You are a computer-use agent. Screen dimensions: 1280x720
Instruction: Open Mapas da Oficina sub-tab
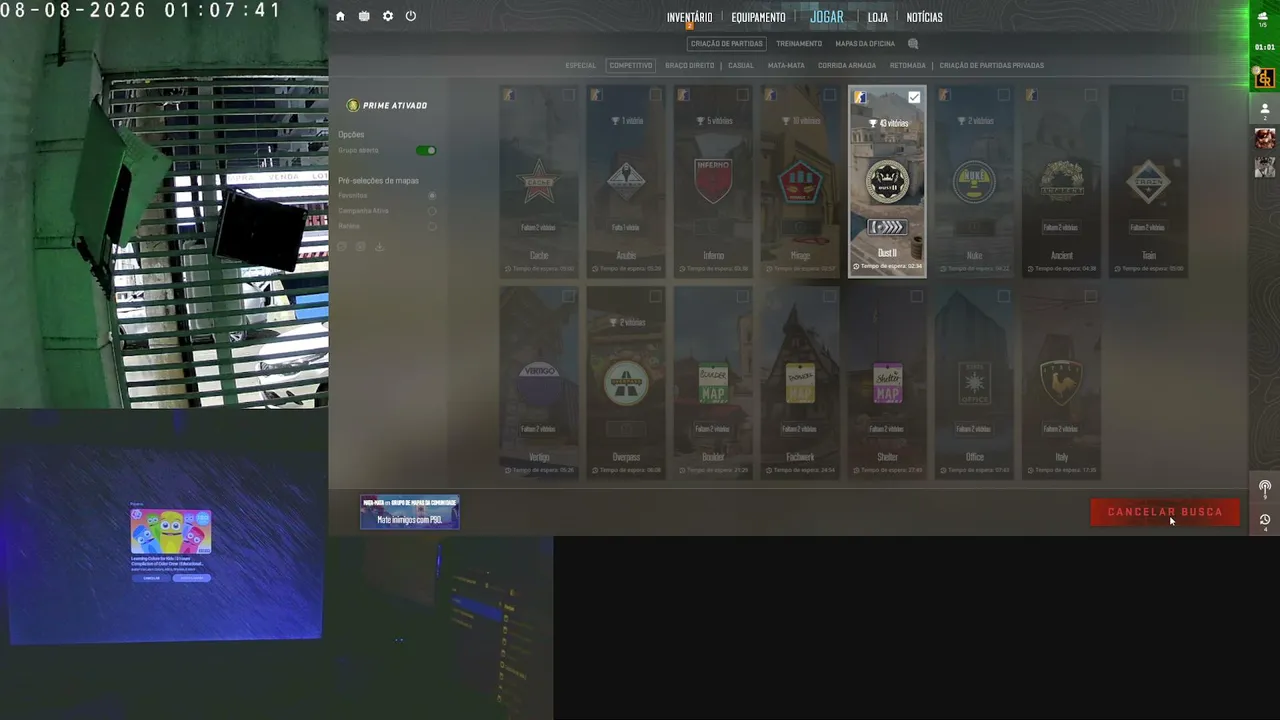[x=865, y=44]
